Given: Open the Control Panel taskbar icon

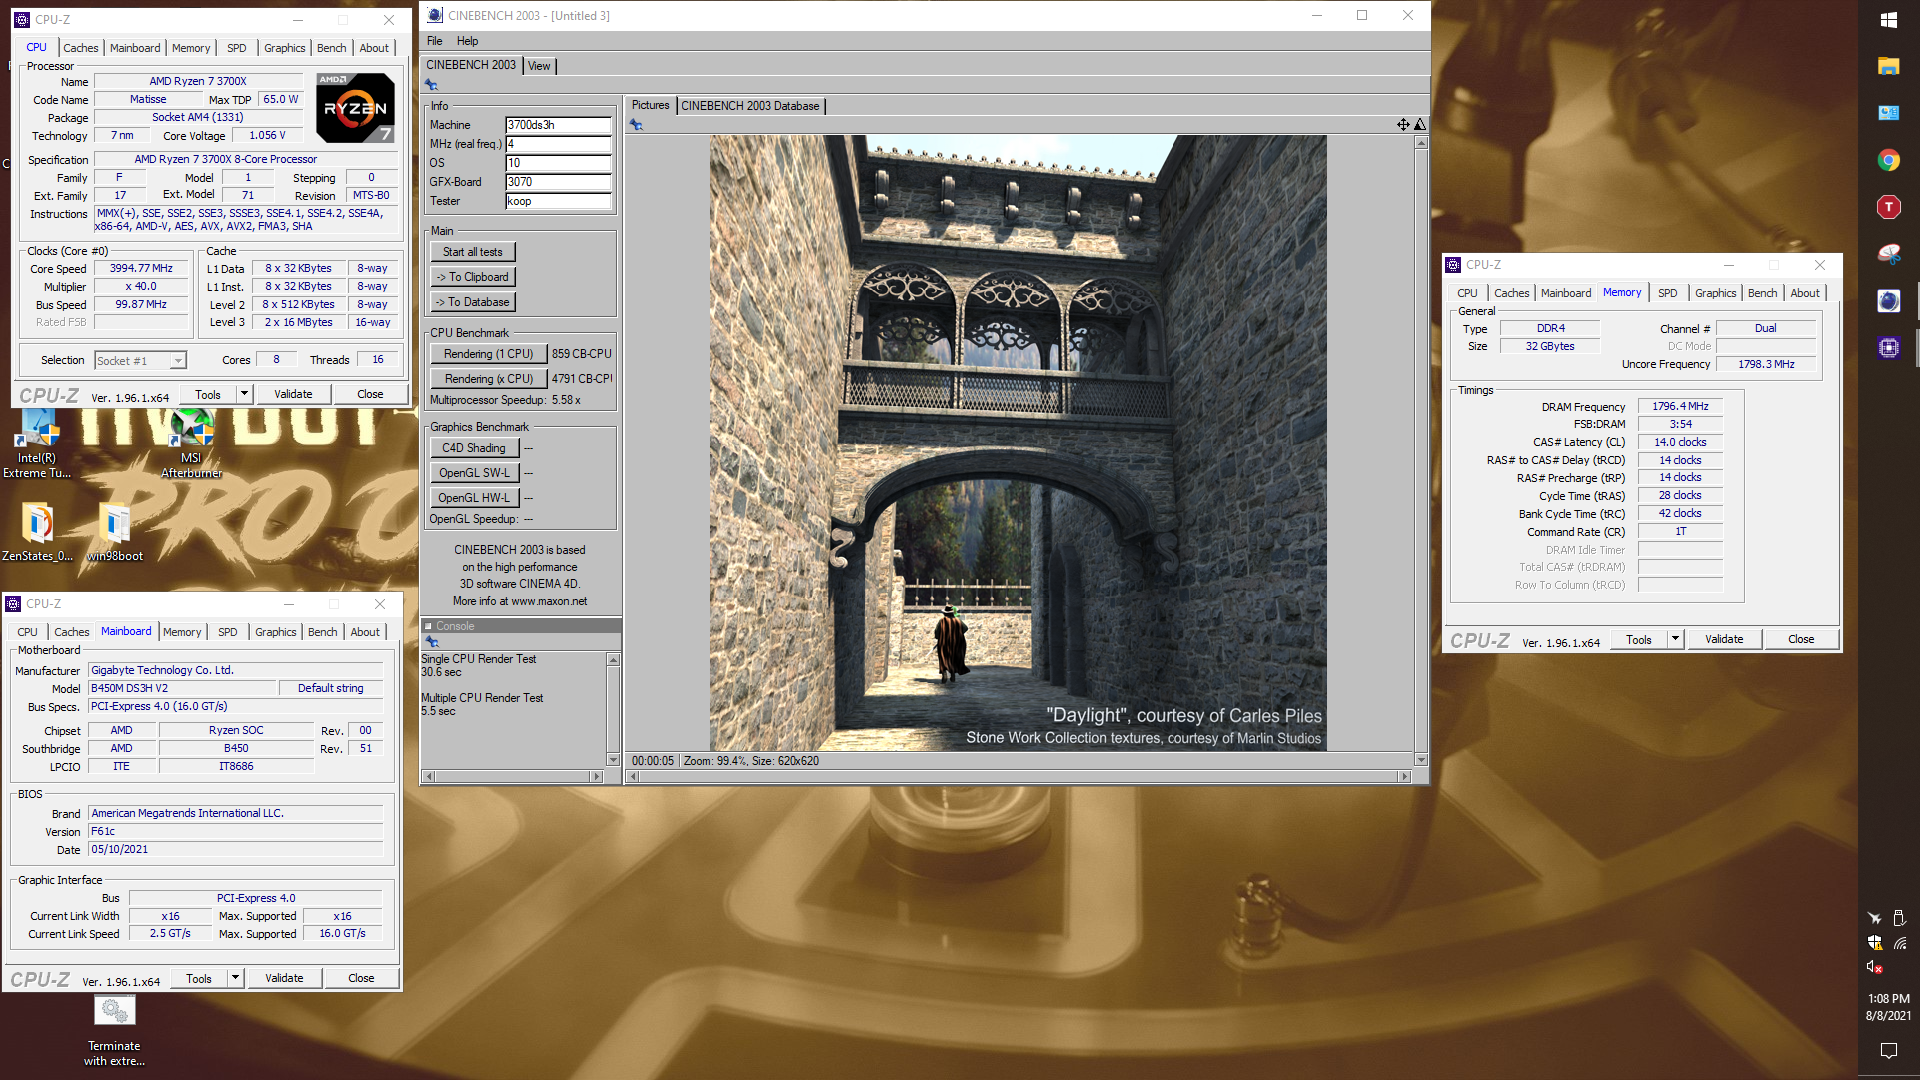Looking at the screenshot, I should (1888, 113).
